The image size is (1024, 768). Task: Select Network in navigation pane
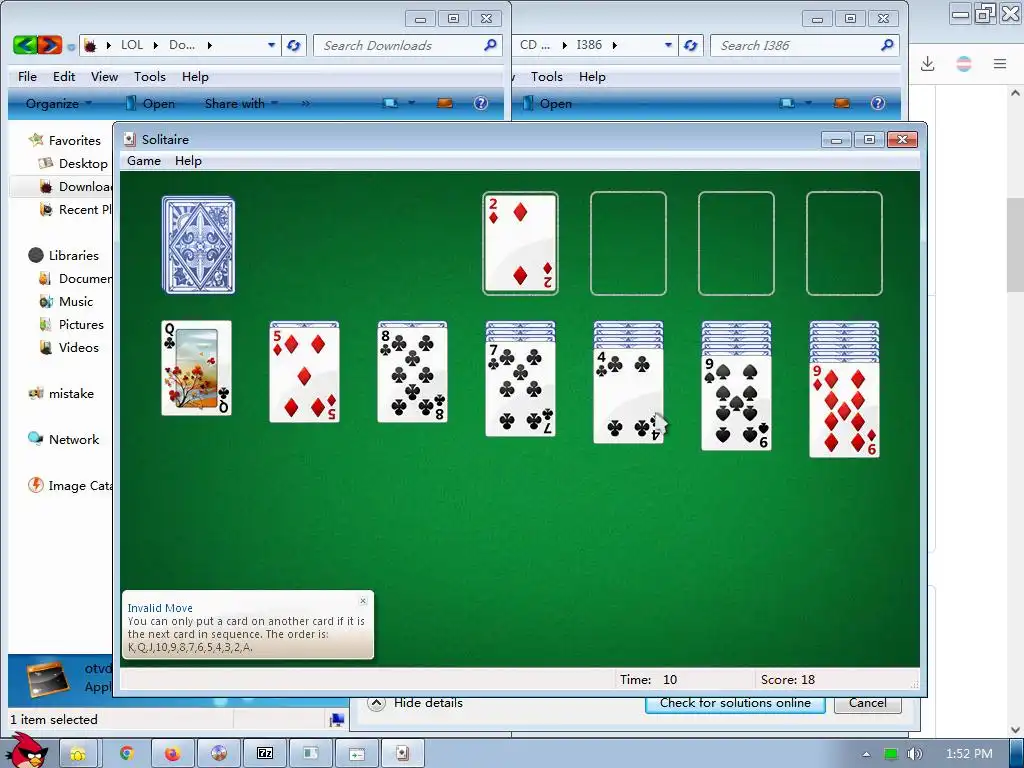(x=74, y=440)
